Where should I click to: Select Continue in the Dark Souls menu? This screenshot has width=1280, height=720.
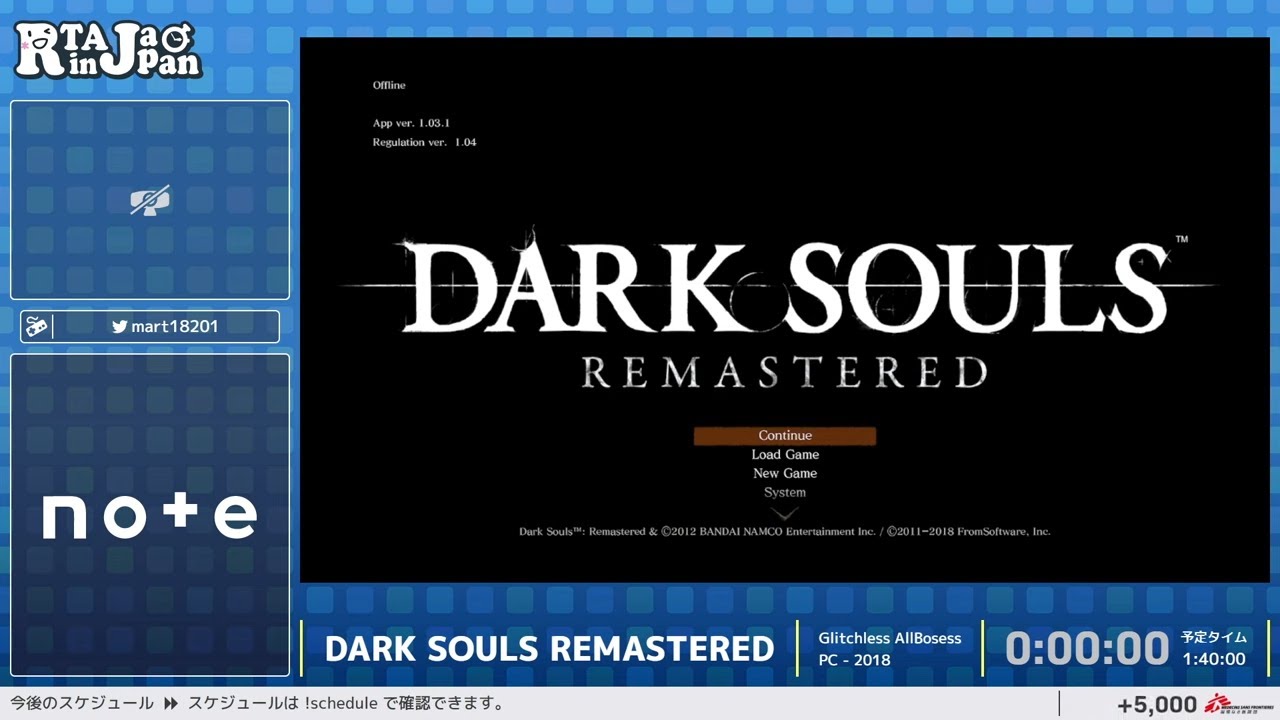[785, 436]
